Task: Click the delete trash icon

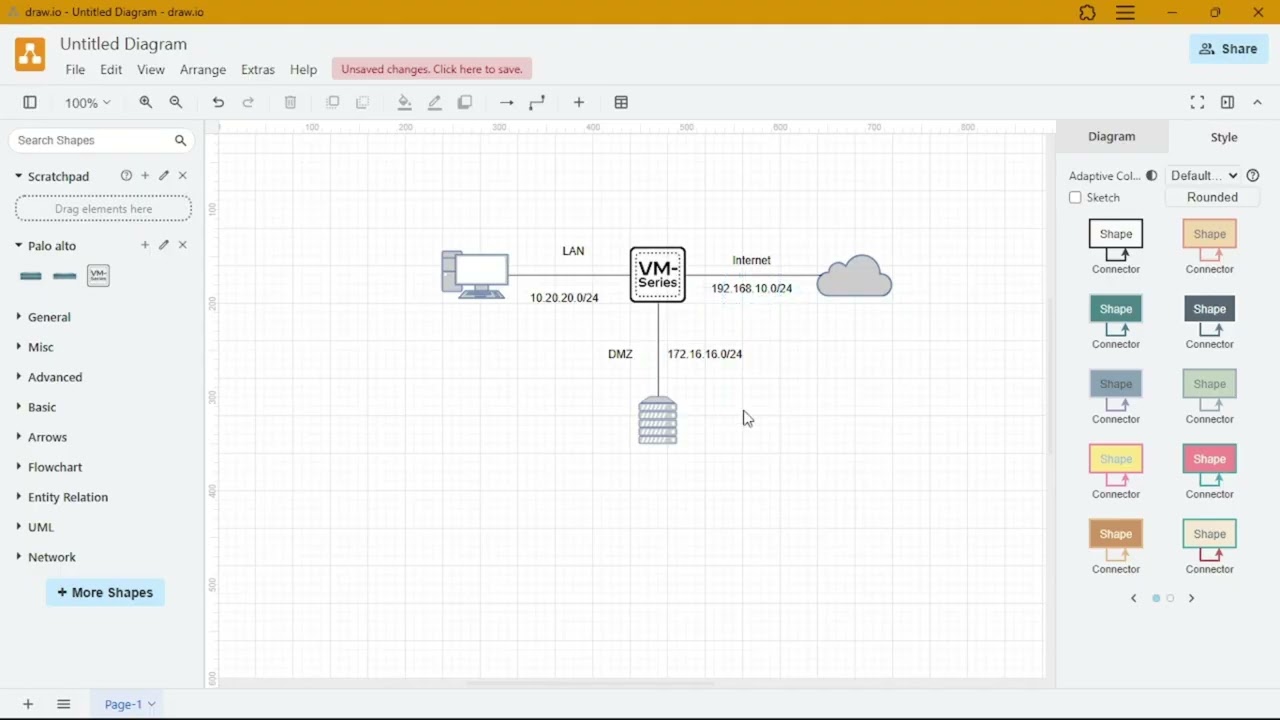Action: pyautogui.click(x=290, y=102)
